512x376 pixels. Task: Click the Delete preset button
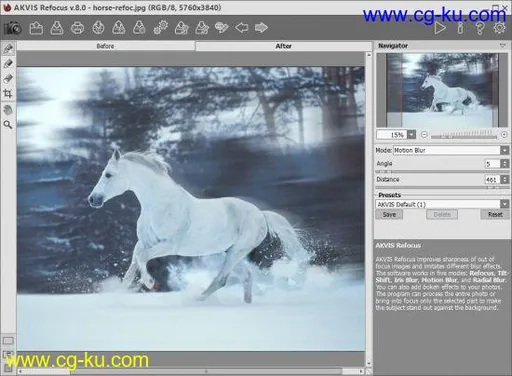(x=442, y=214)
